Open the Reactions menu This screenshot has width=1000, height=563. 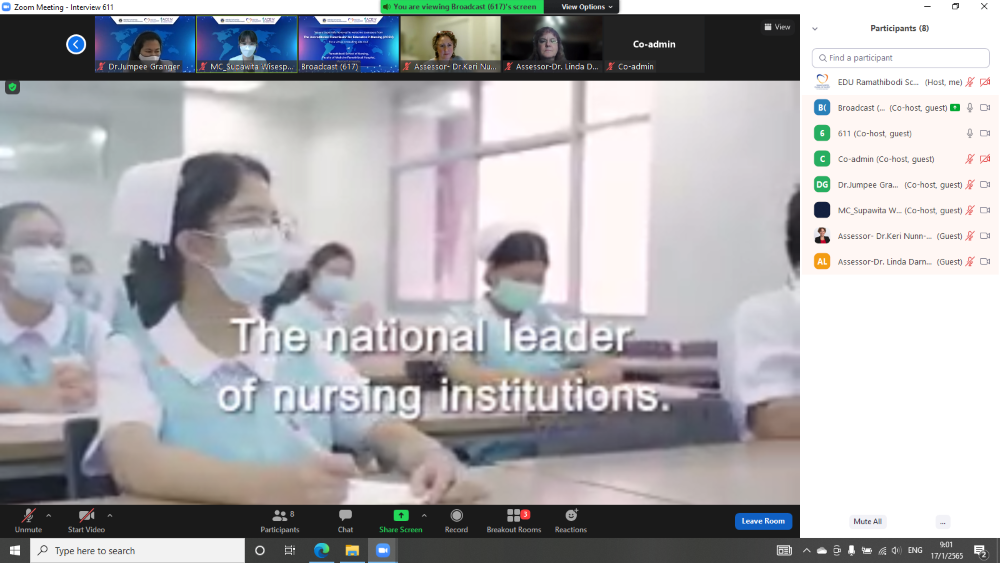570,520
